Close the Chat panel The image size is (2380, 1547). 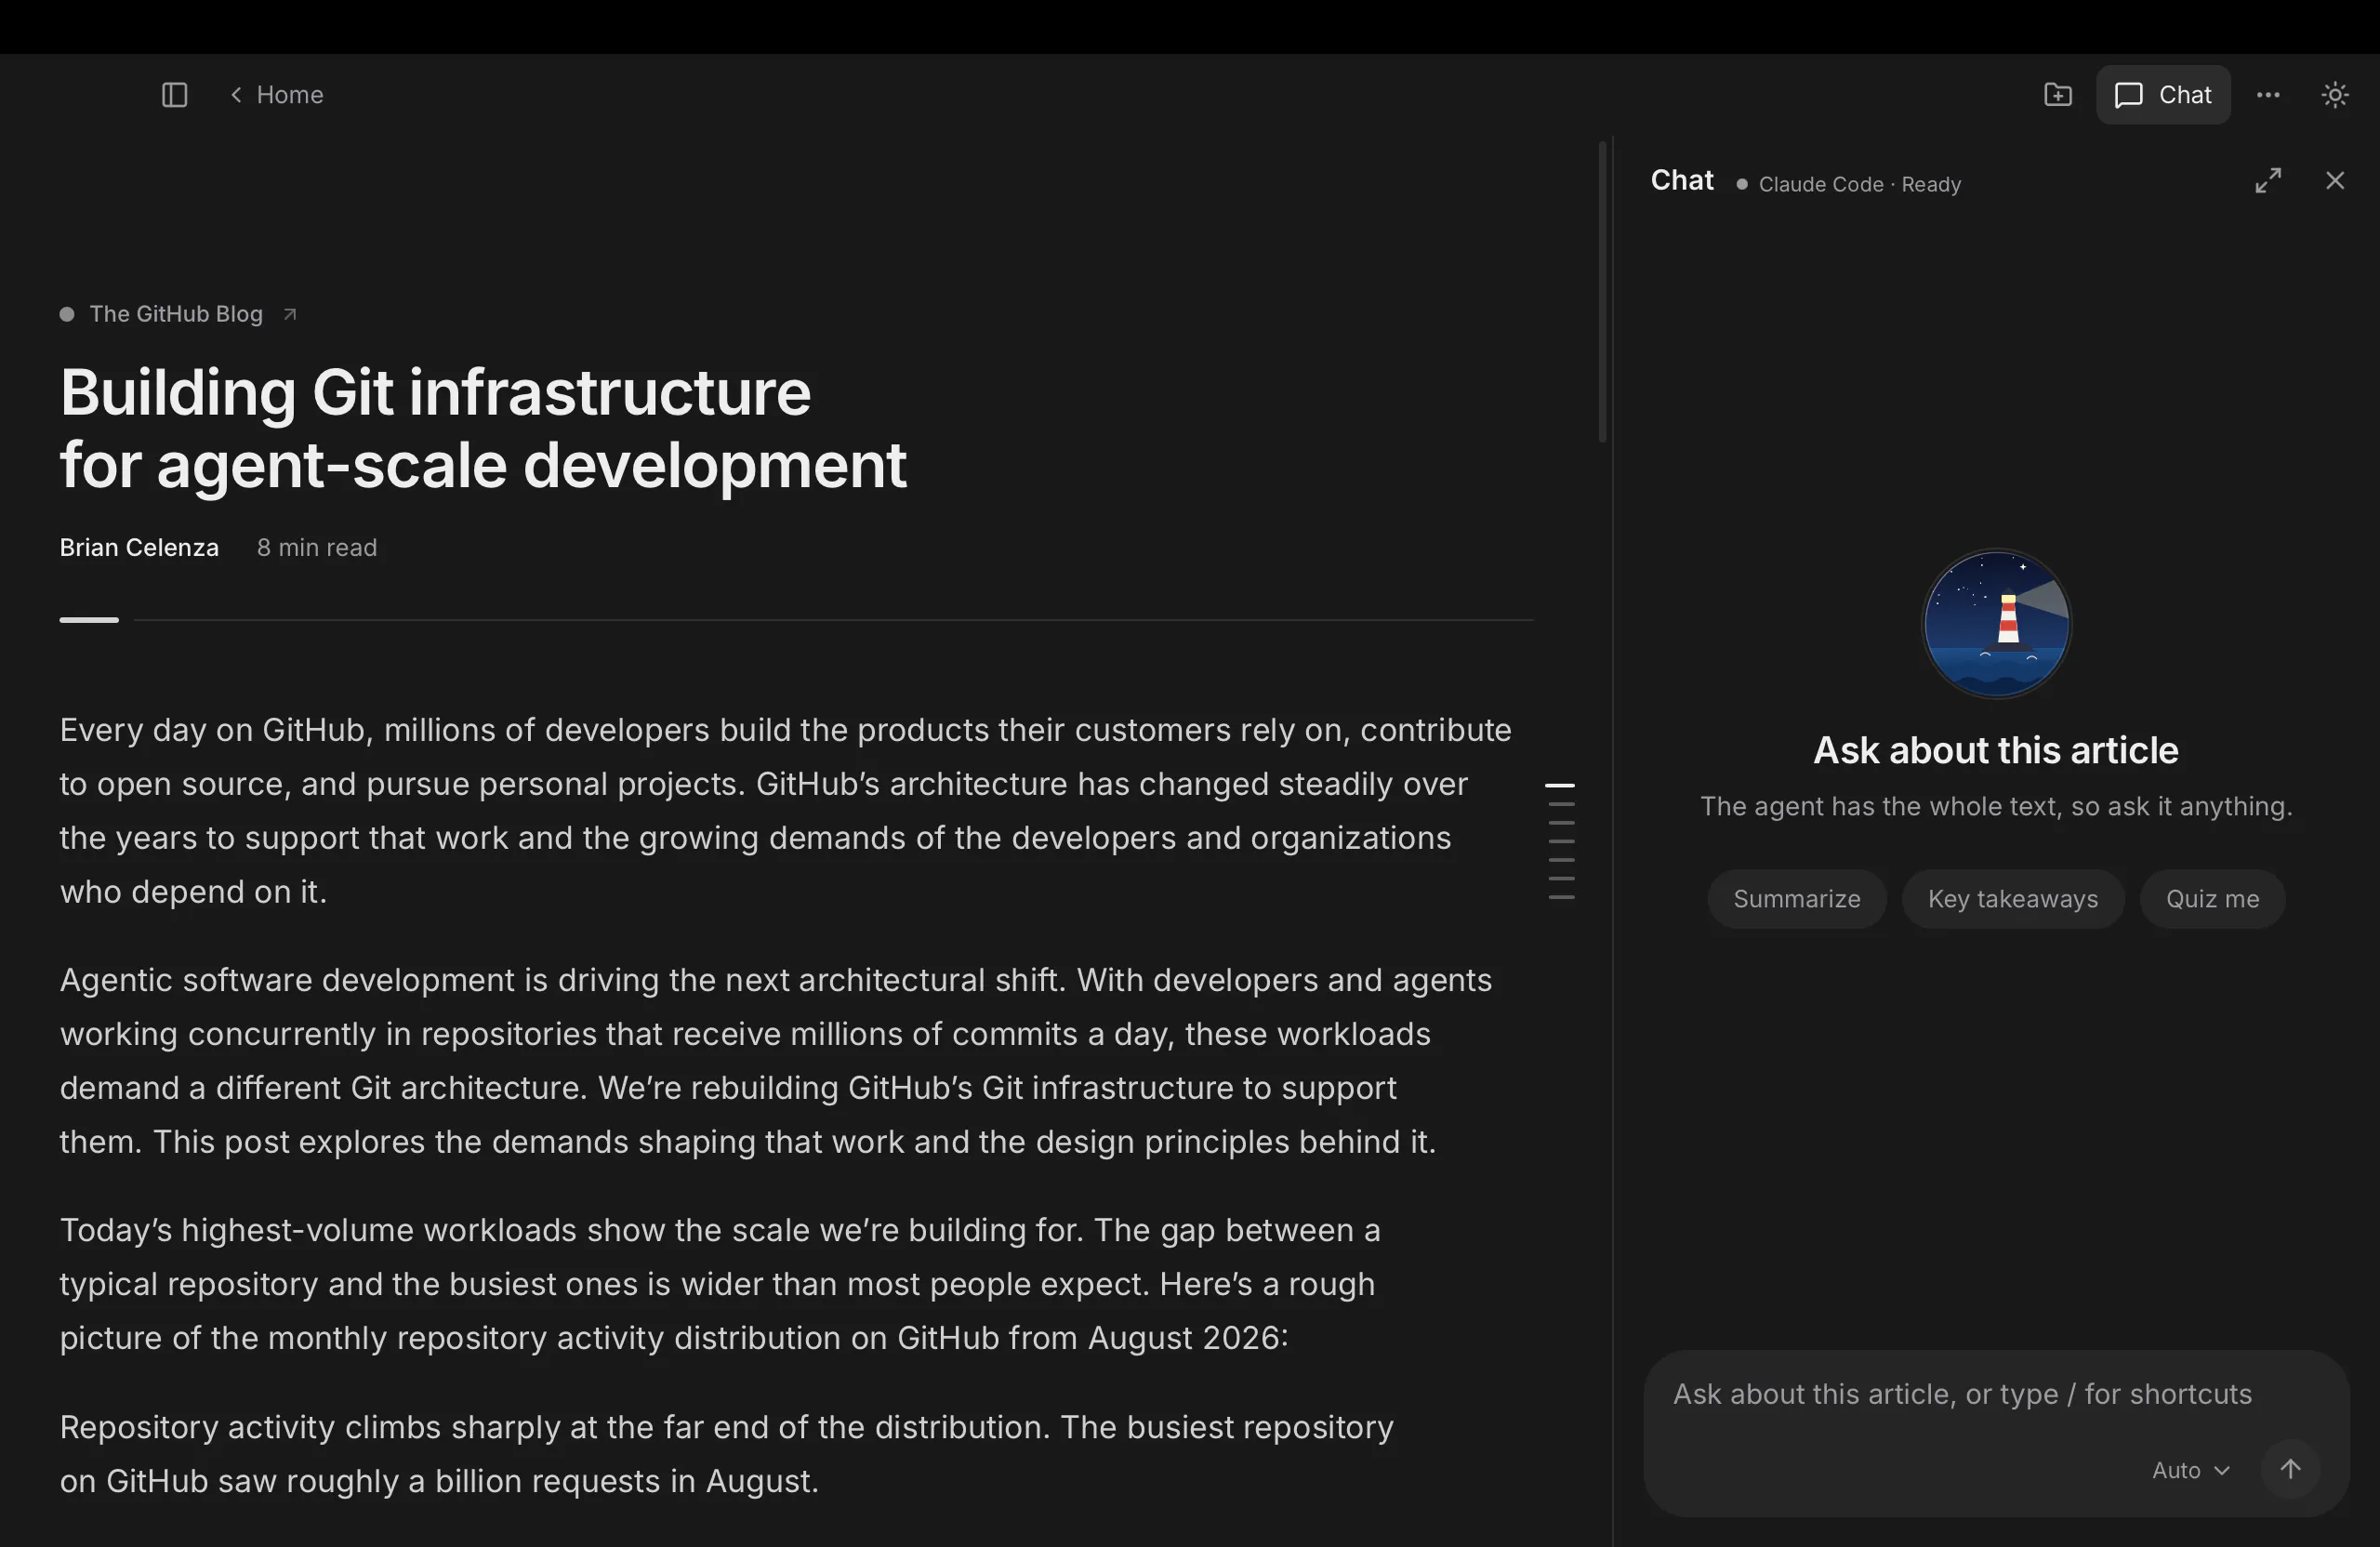tap(2335, 181)
